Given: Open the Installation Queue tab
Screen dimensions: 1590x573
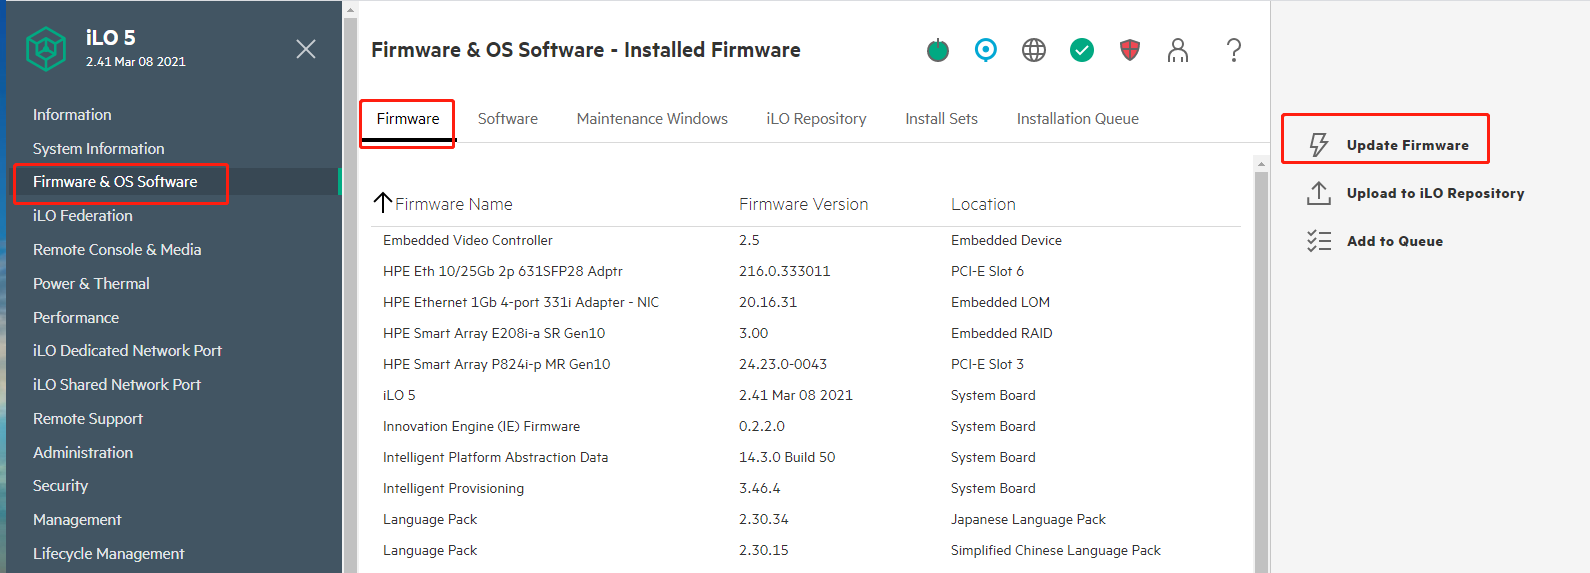Looking at the screenshot, I should [1077, 119].
